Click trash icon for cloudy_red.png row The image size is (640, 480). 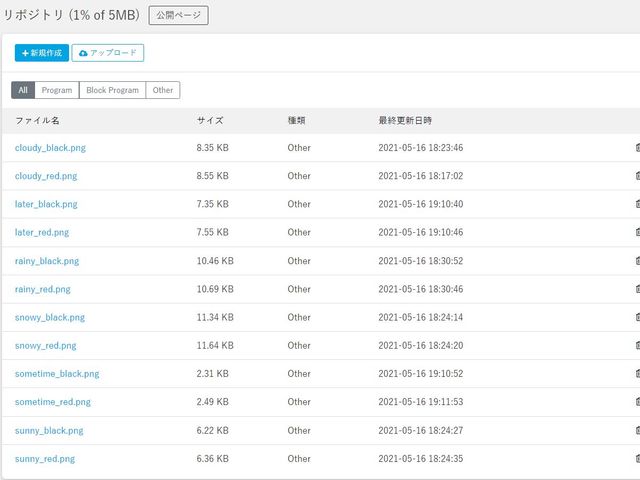click(637, 176)
